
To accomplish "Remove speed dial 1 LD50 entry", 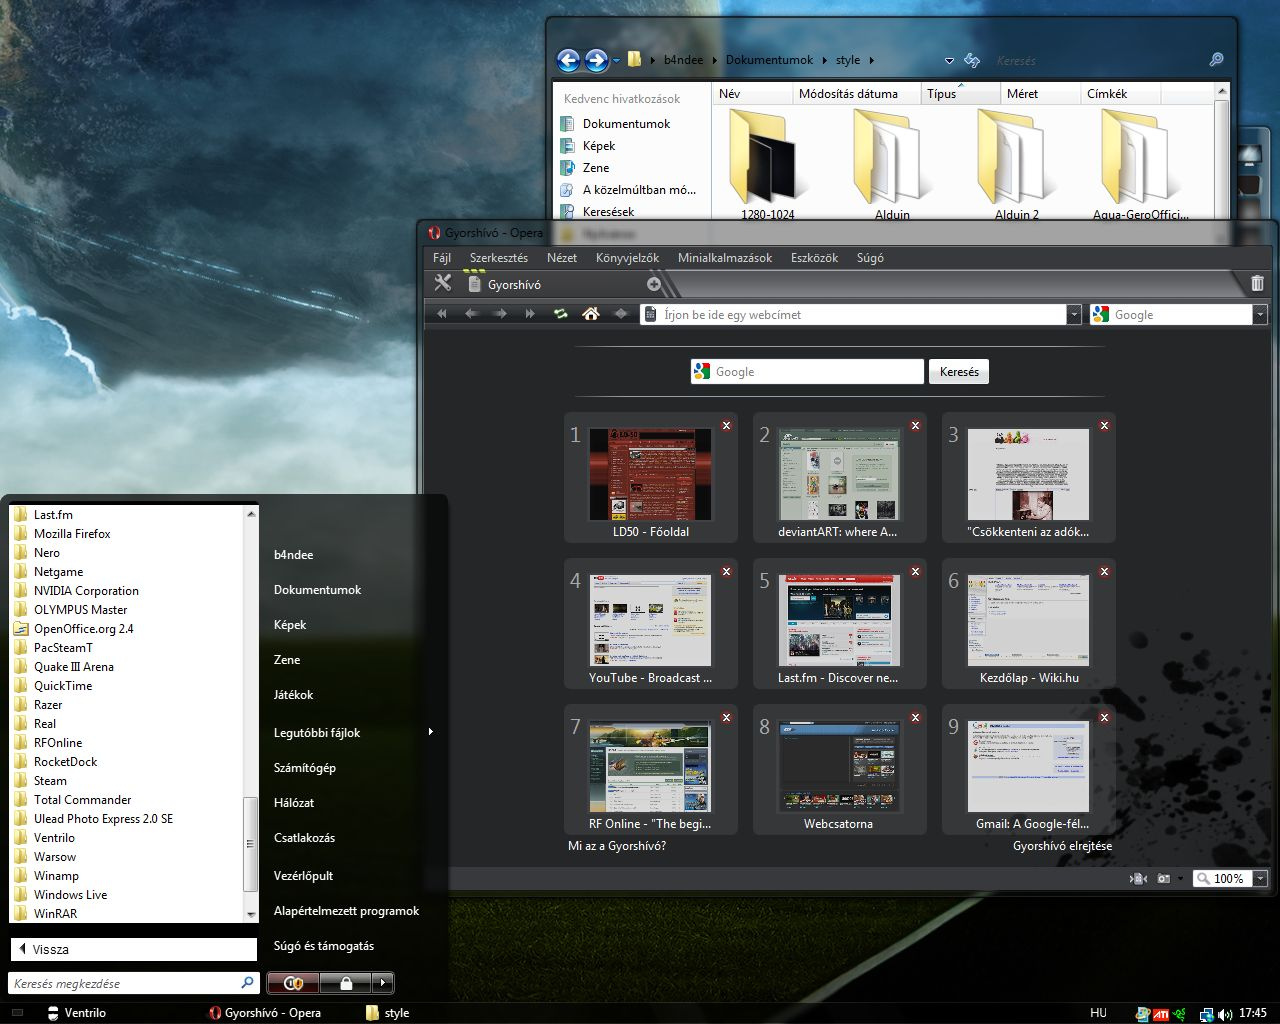I will 727,426.
